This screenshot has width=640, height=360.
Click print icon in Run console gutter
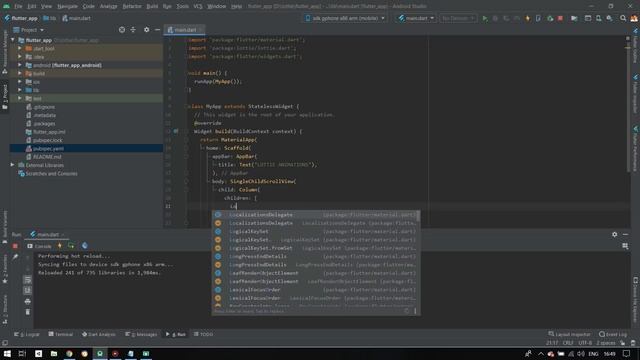pos(27,301)
